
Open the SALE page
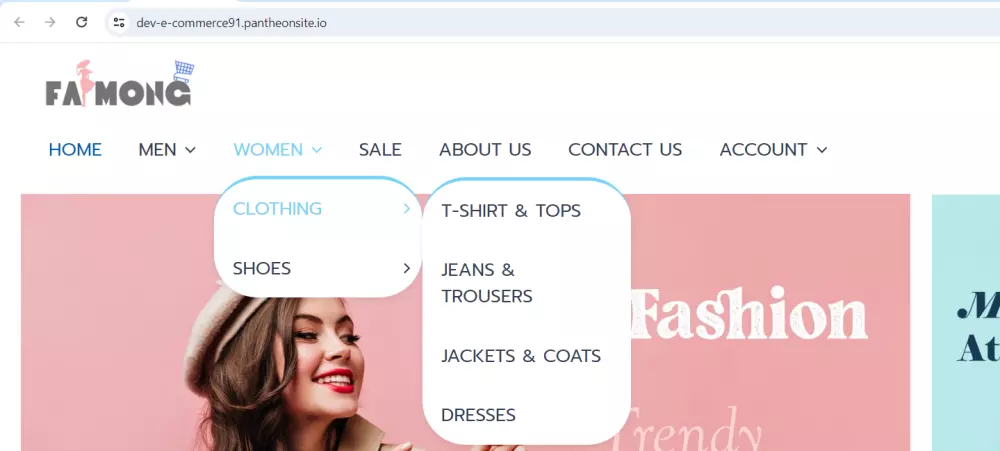380,150
